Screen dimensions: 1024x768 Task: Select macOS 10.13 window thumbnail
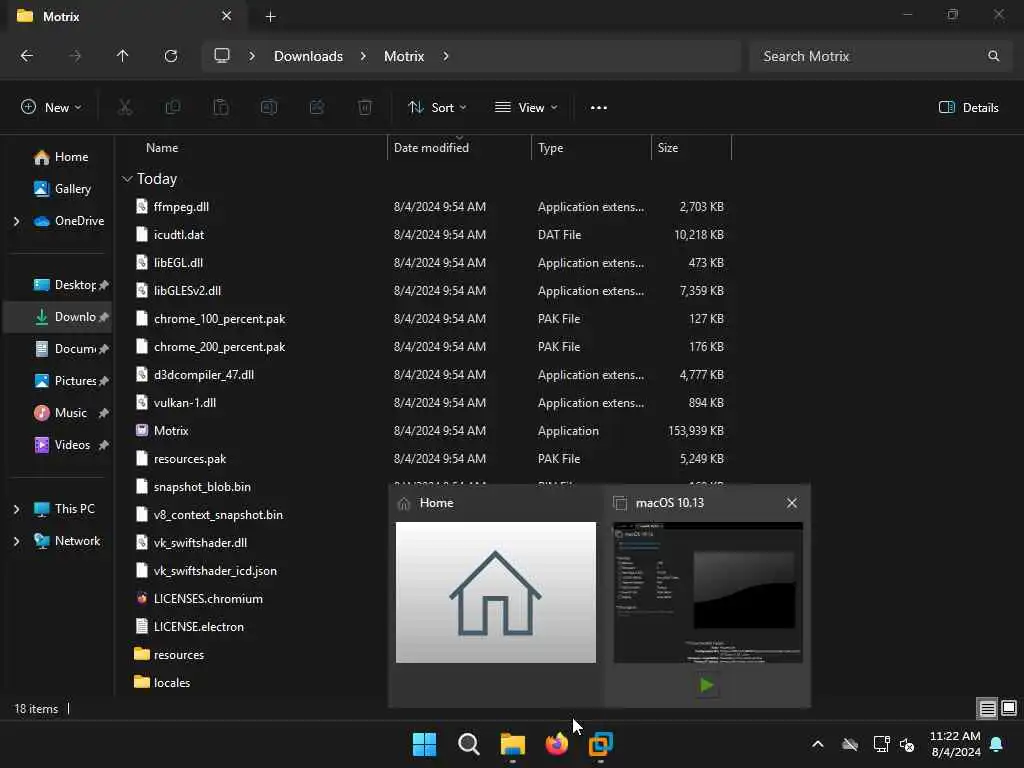click(x=708, y=592)
